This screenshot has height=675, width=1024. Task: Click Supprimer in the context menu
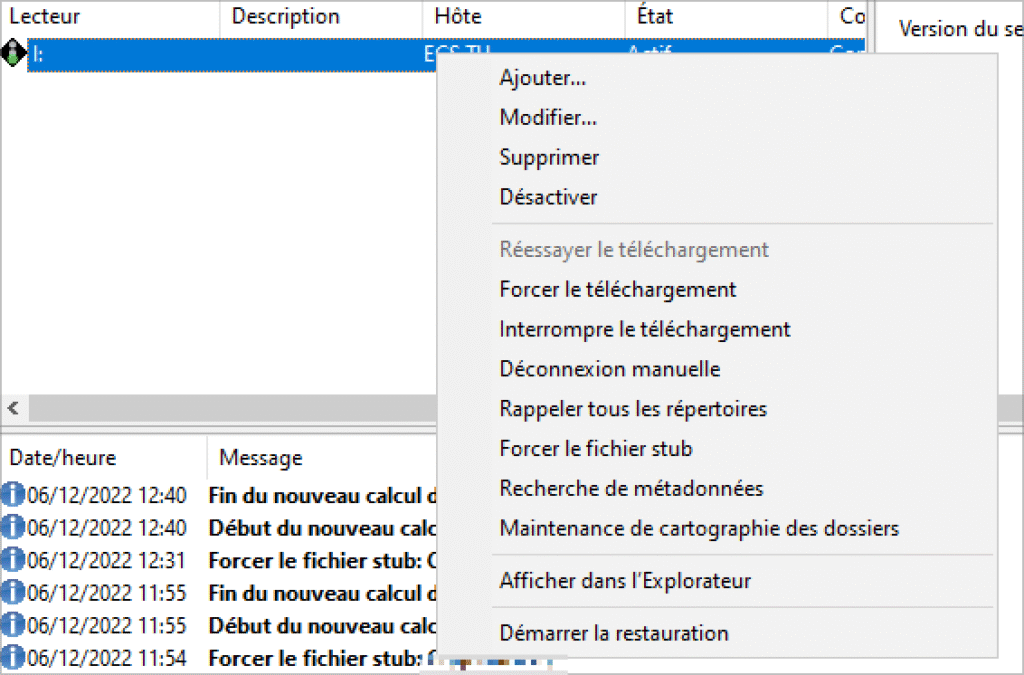tap(549, 158)
